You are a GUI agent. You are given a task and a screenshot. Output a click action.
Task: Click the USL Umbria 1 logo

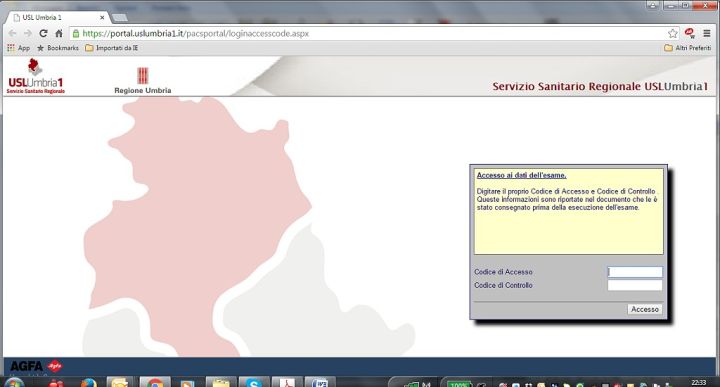click(36, 77)
